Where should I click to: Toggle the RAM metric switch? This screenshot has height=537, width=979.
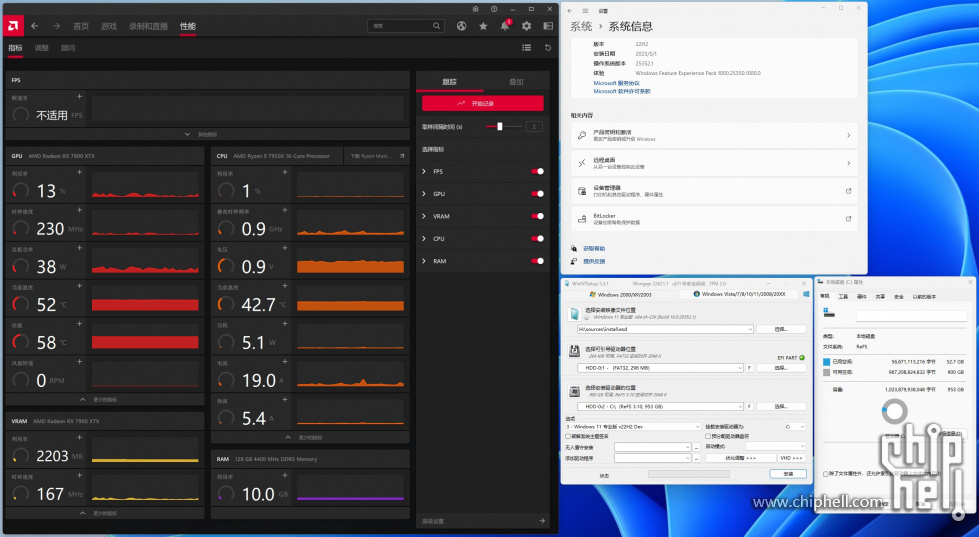coord(538,261)
